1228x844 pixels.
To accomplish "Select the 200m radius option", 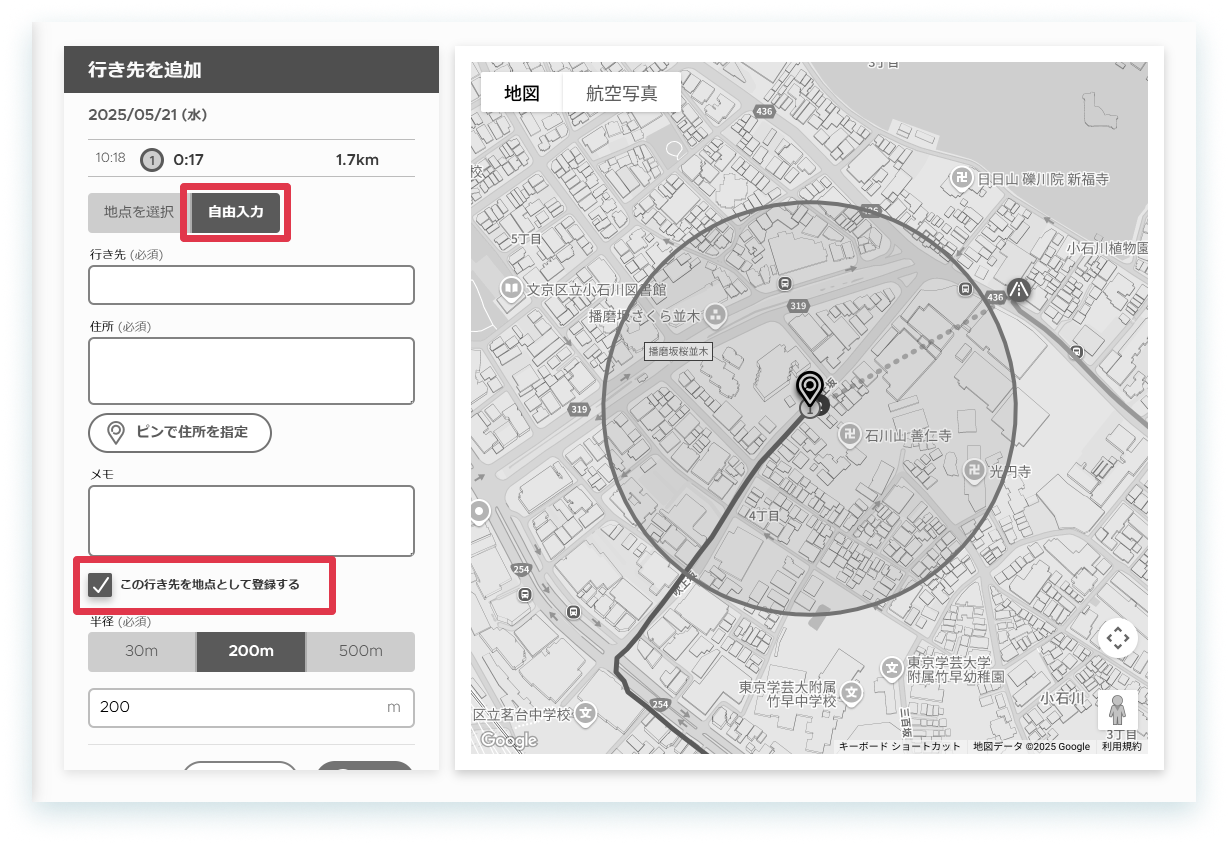I will [251, 651].
